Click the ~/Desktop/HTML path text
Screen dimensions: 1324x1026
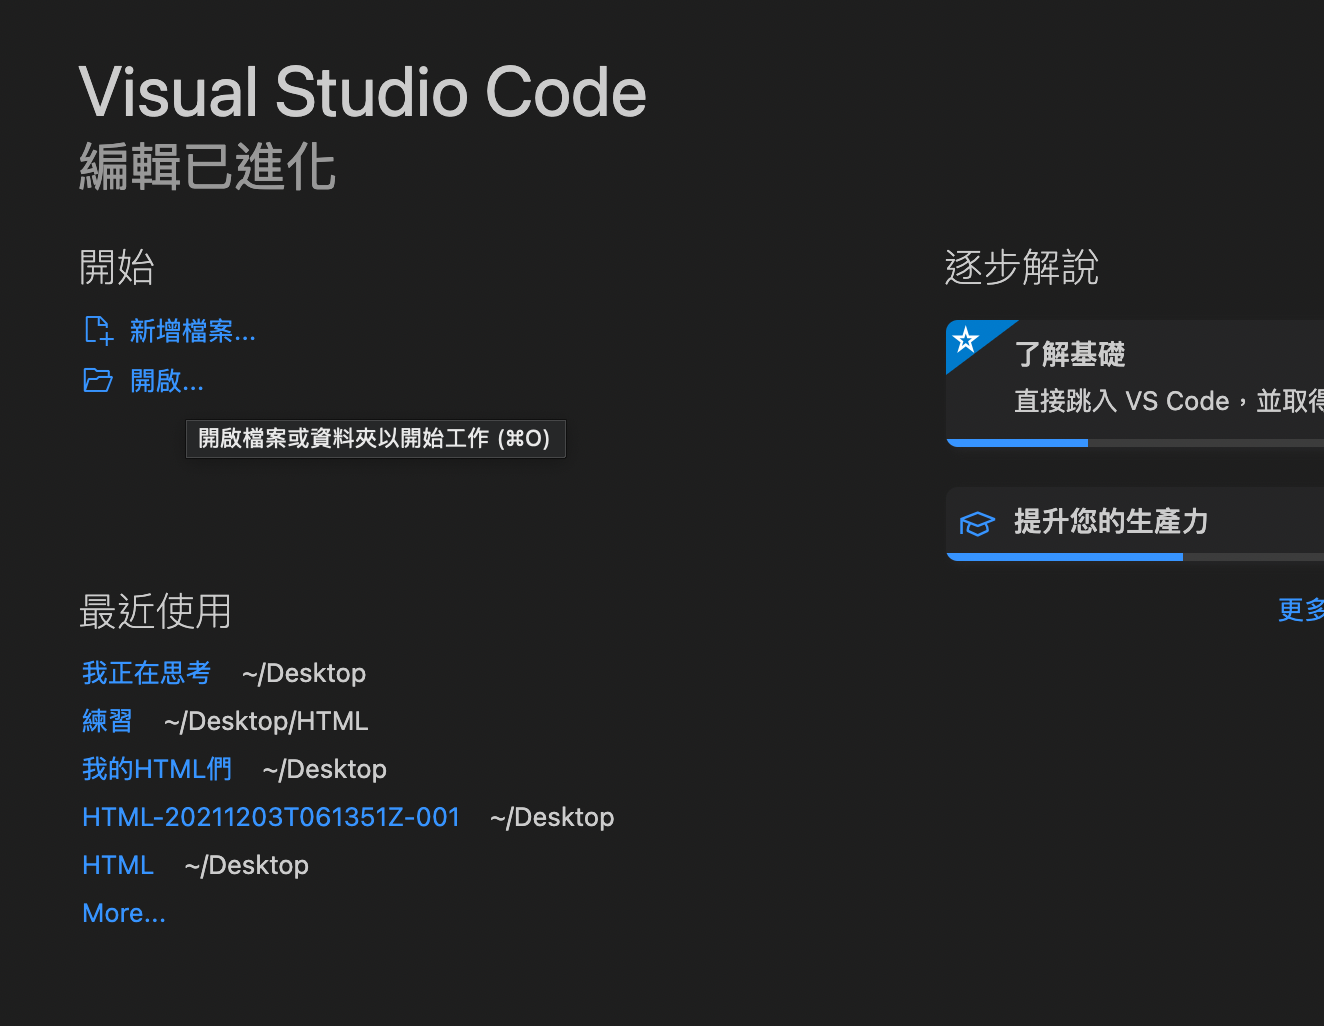(266, 721)
